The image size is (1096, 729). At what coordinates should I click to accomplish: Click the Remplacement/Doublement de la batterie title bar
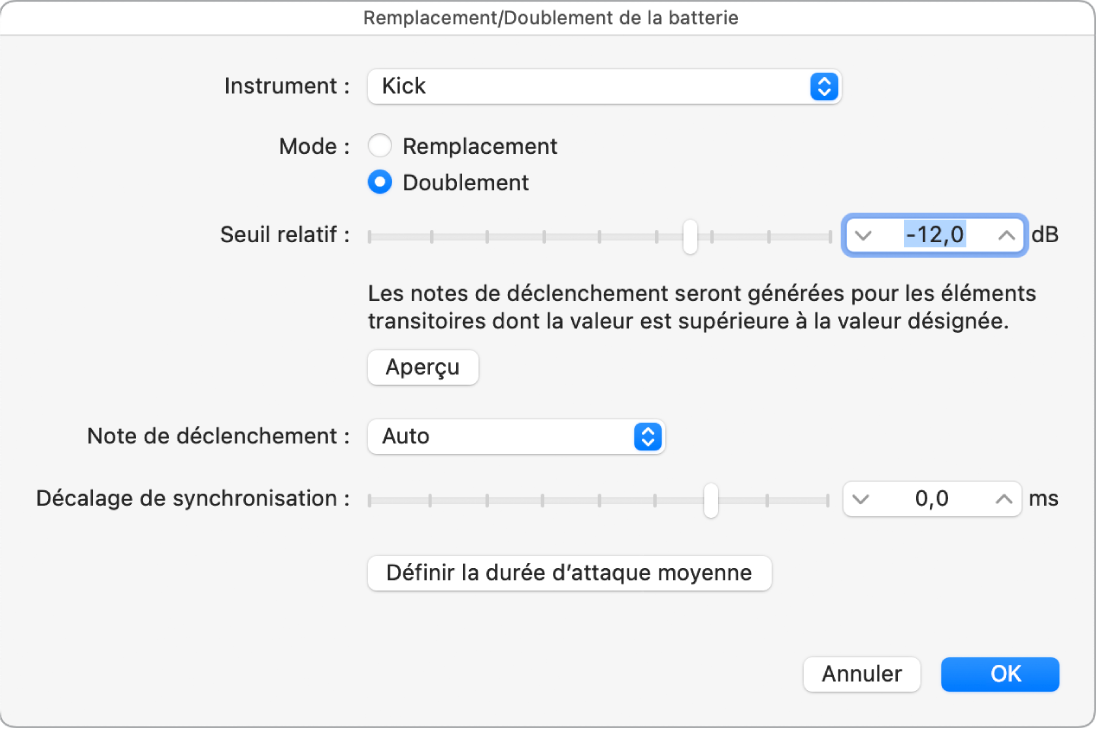coord(548,17)
